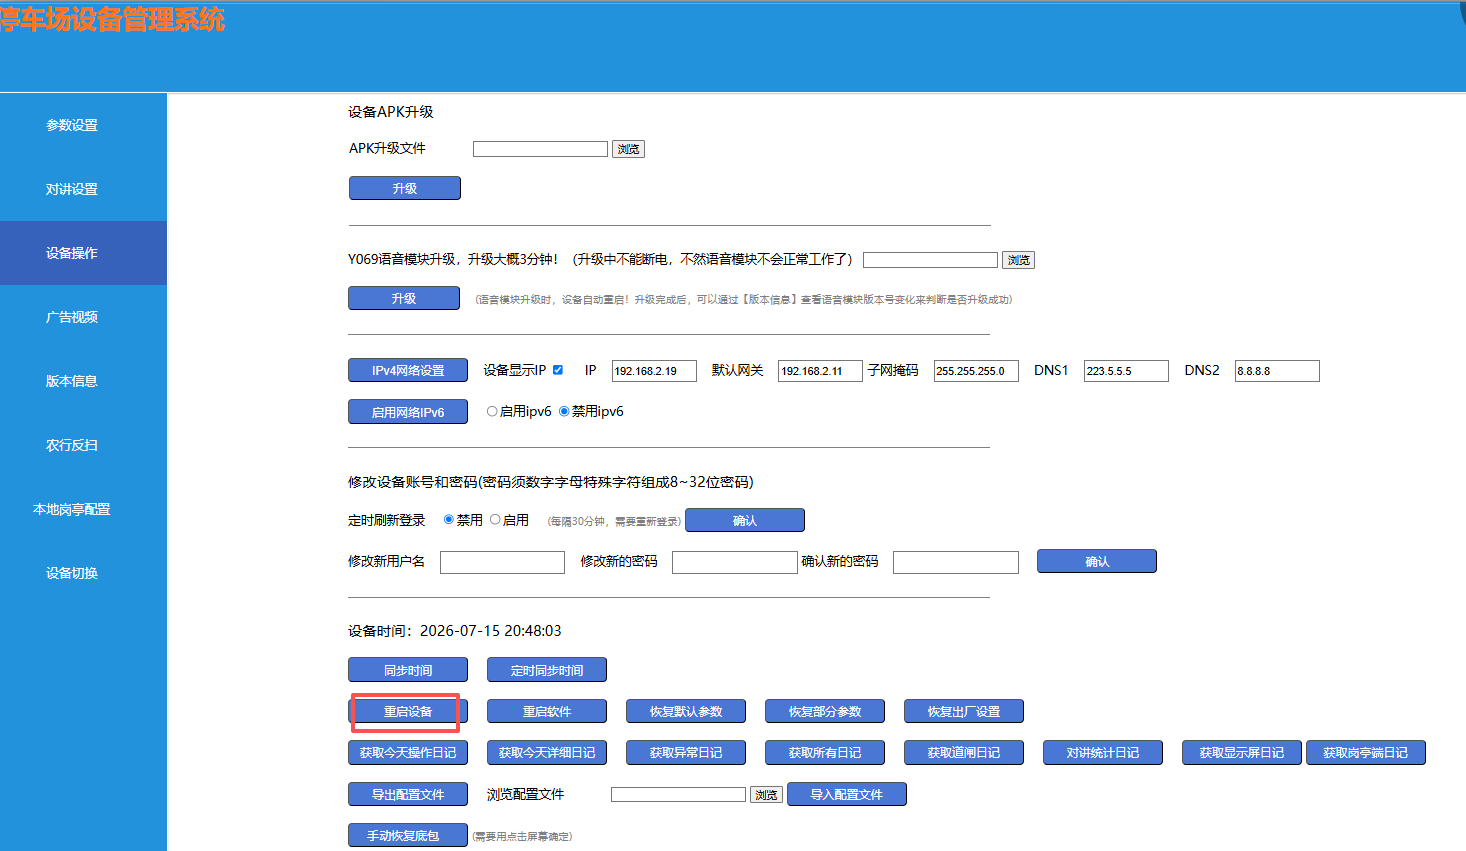Open the 参数设置 sidebar menu
1466x851 pixels.
[x=72, y=125]
